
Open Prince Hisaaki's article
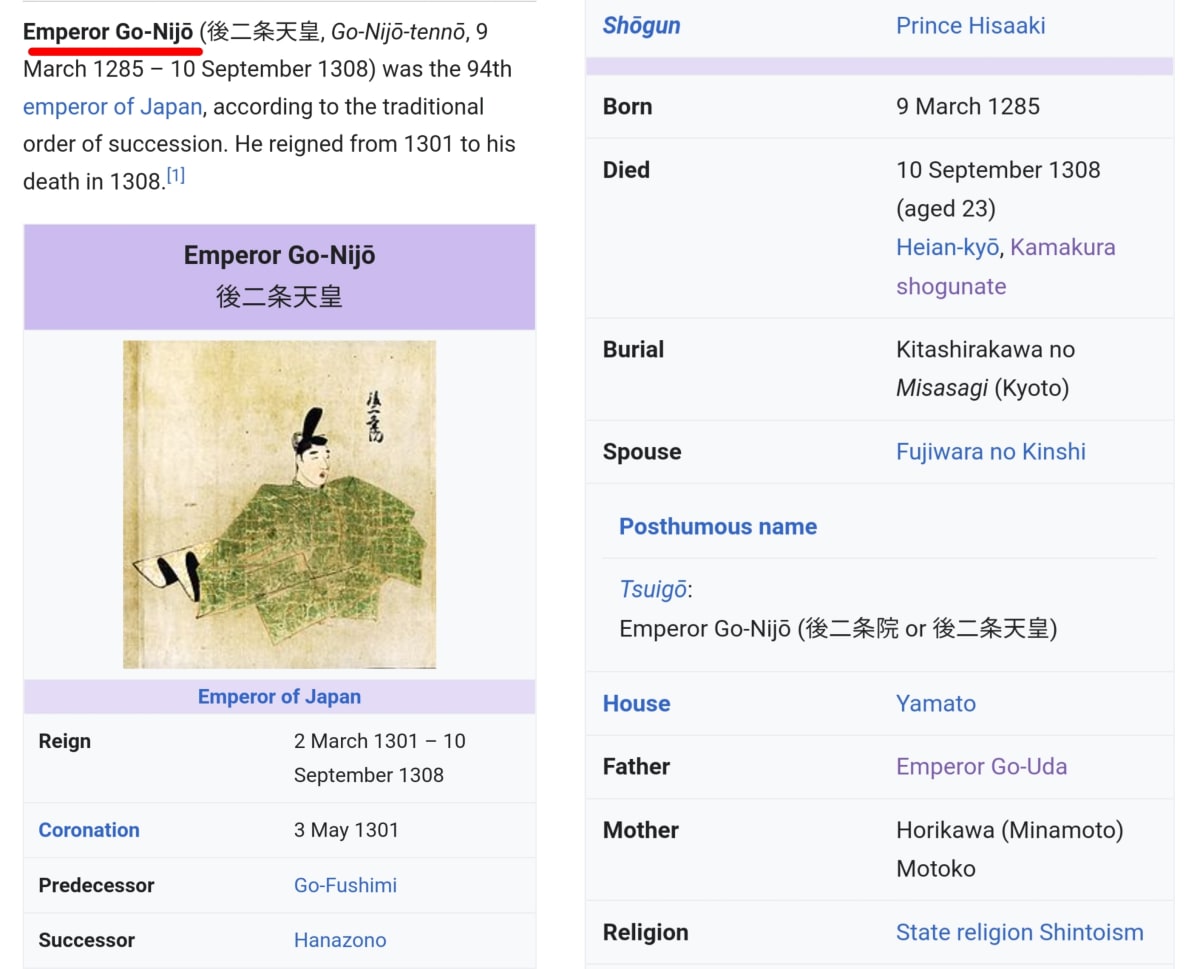click(x=971, y=25)
